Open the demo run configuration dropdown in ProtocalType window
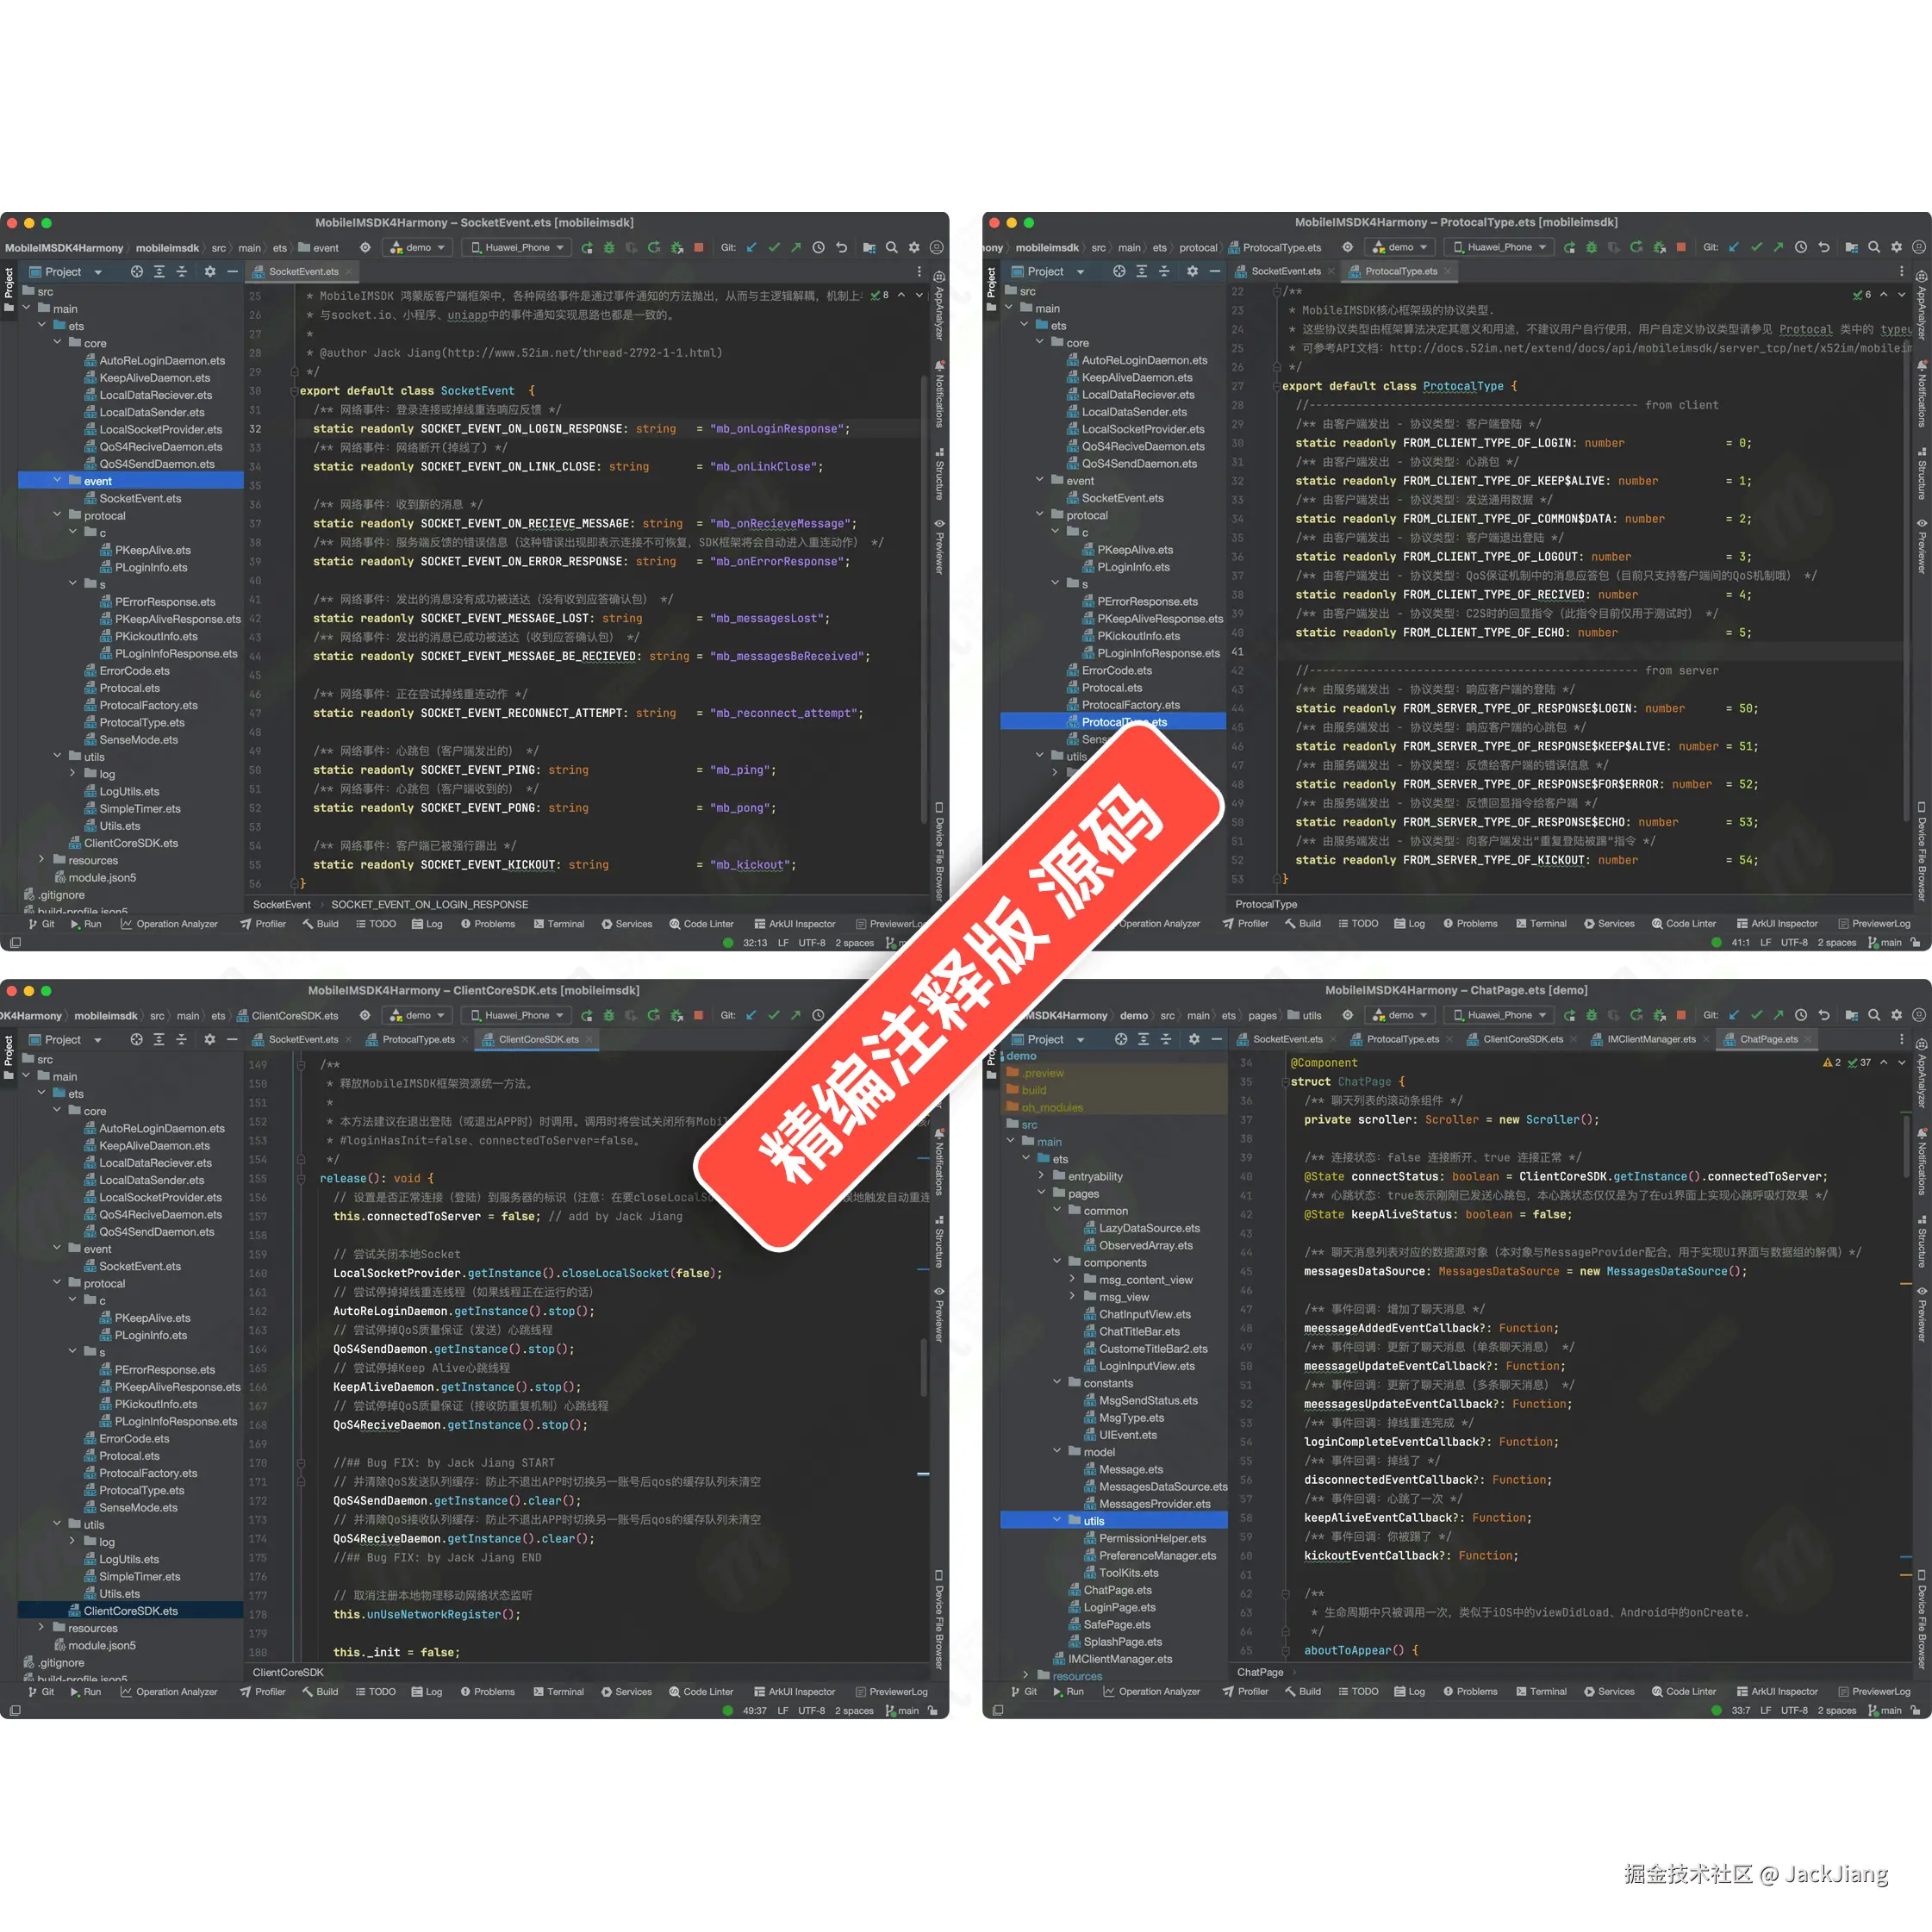 tap(1400, 247)
